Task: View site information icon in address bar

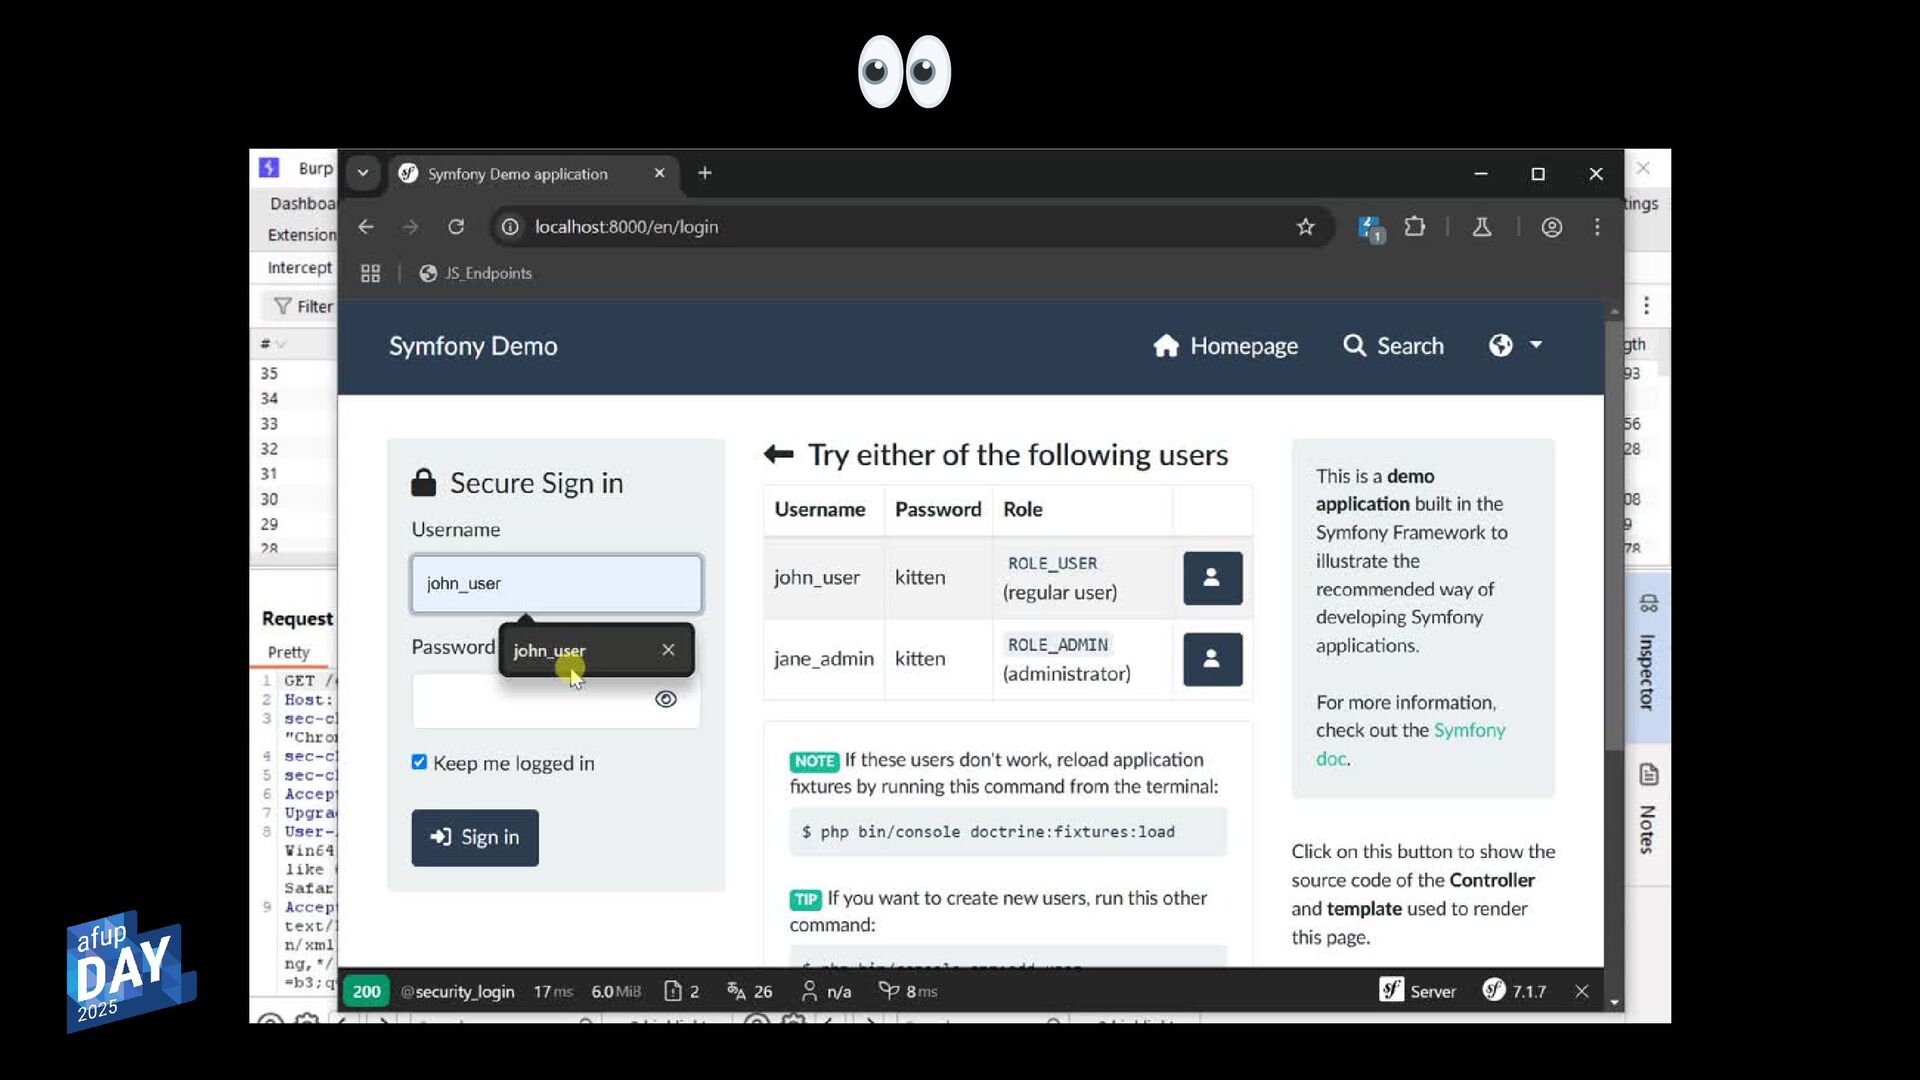Action: pyautogui.click(x=510, y=227)
